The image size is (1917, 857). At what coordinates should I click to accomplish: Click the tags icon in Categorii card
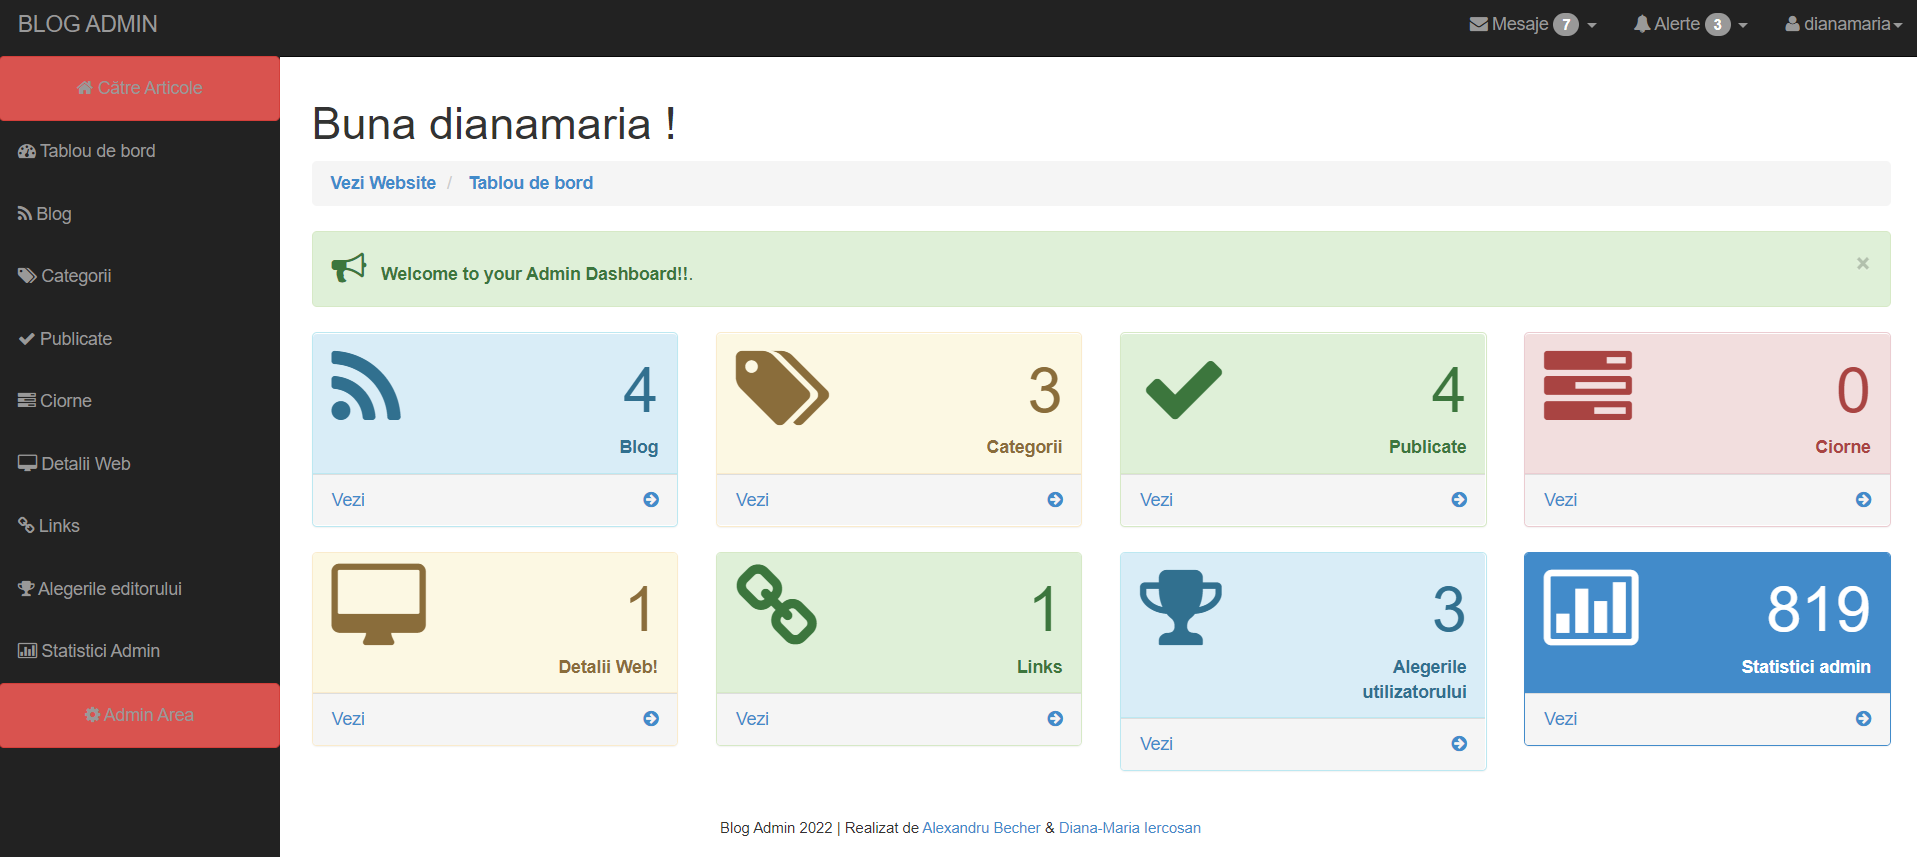[781, 388]
